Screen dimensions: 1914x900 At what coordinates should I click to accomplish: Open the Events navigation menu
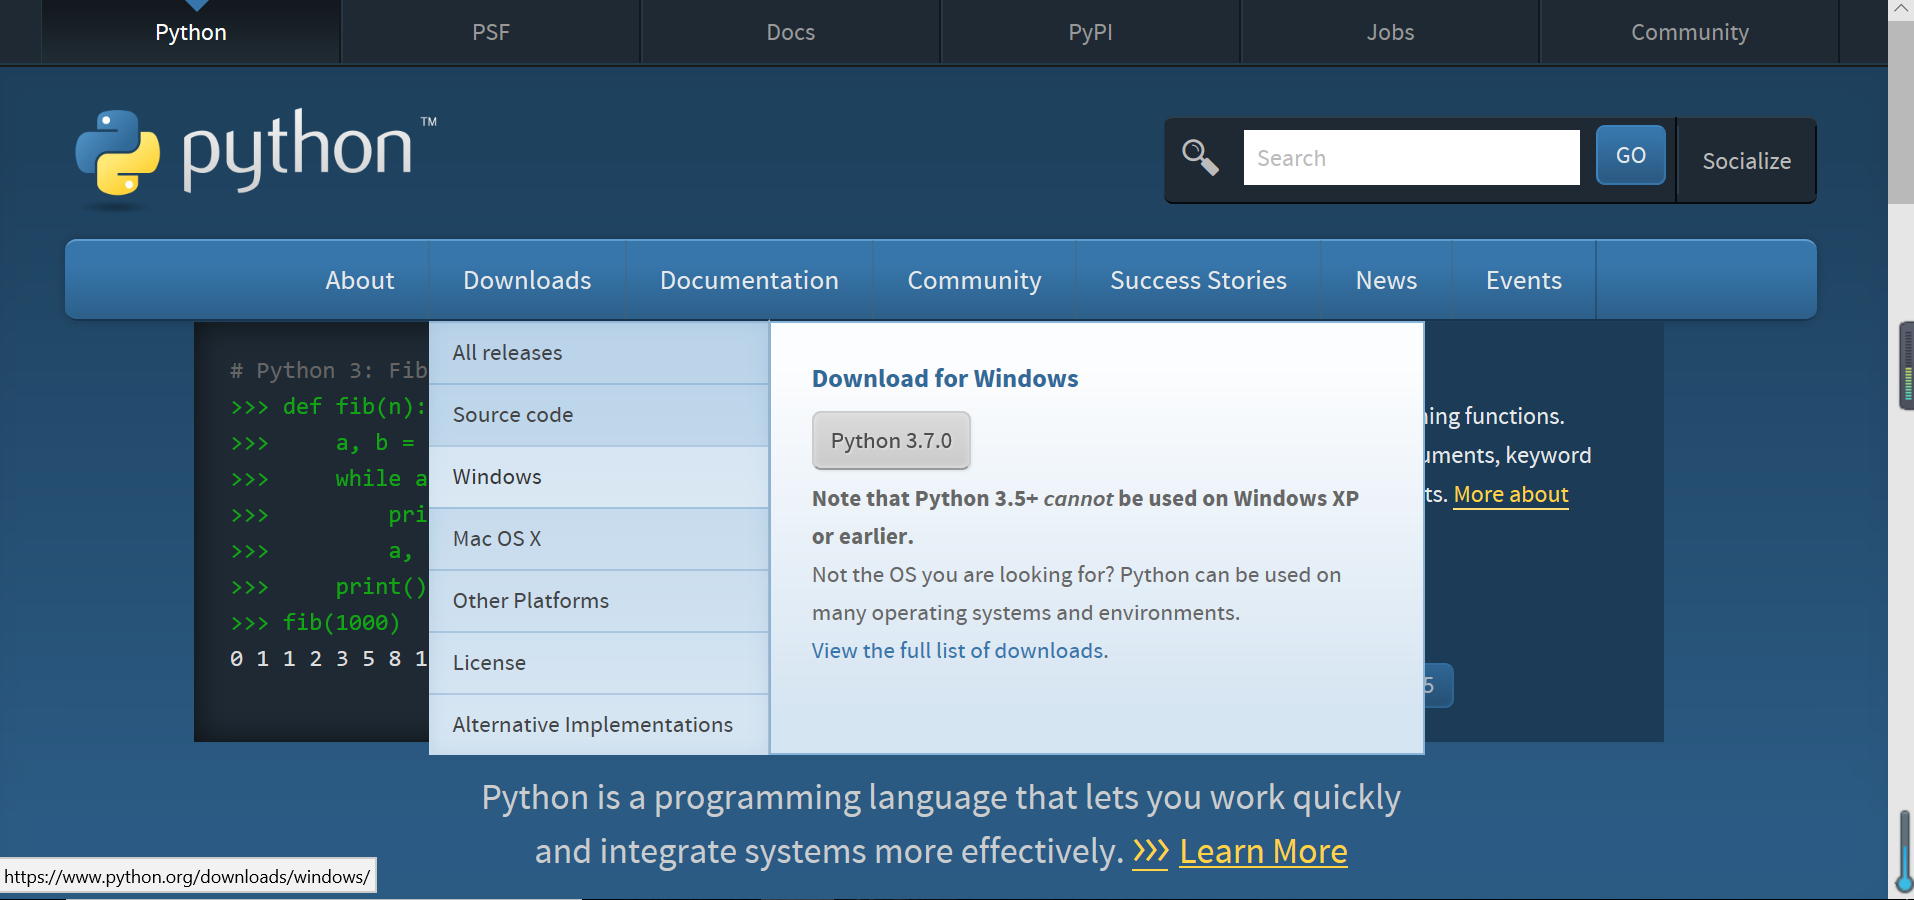pos(1523,280)
